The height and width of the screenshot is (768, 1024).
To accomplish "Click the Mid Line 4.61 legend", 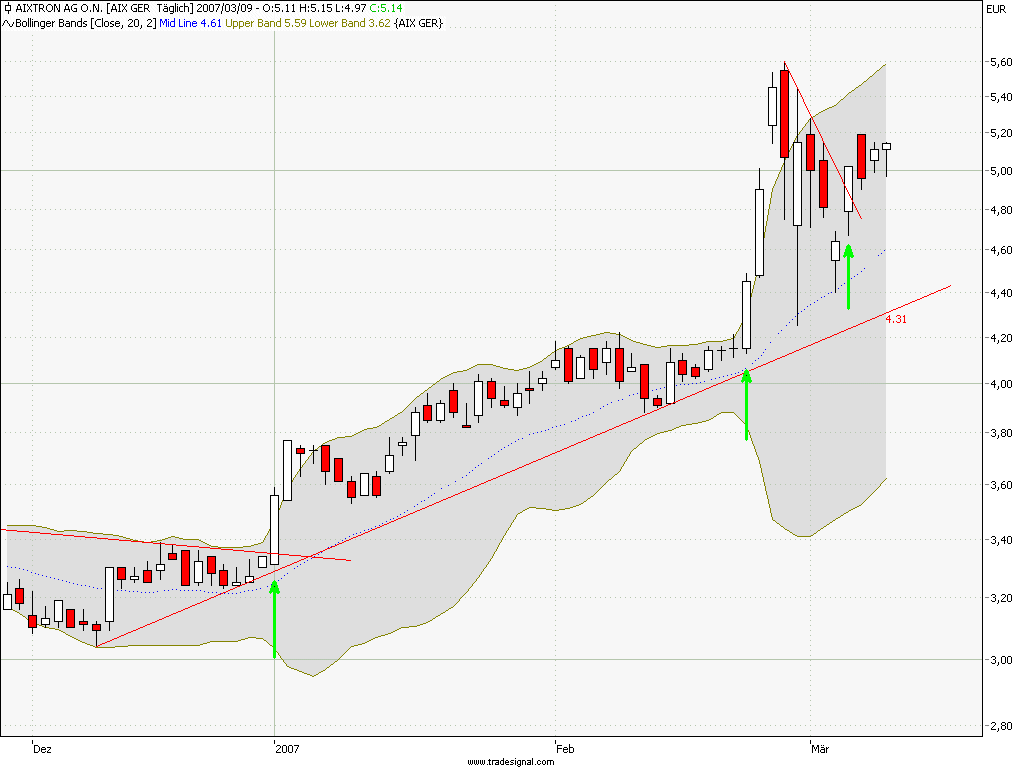I will pyautogui.click(x=191, y=24).
